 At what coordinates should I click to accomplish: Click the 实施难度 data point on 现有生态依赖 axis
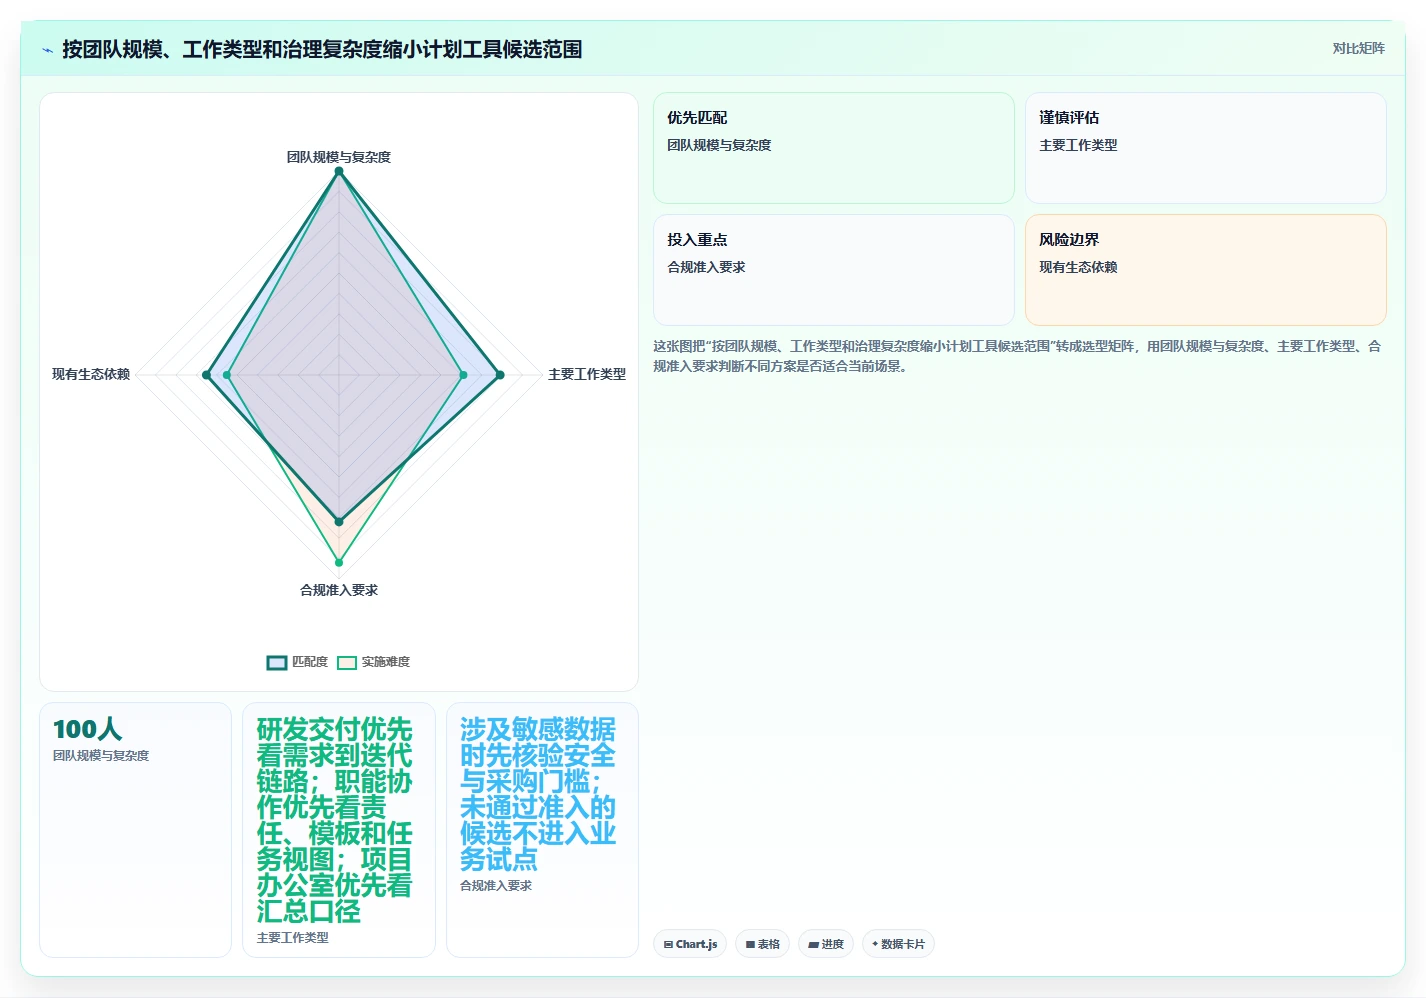click(227, 375)
